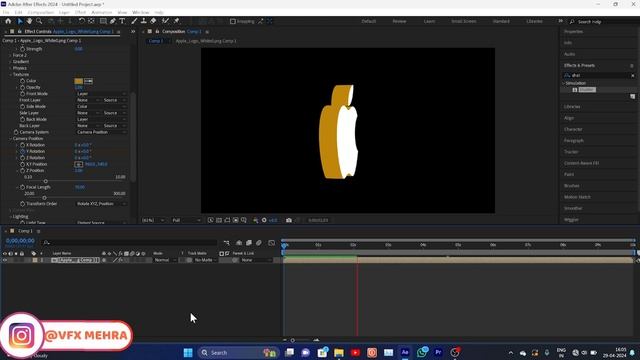Open the Align panel
Viewport: 640px width, 360px height.
[569, 118]
